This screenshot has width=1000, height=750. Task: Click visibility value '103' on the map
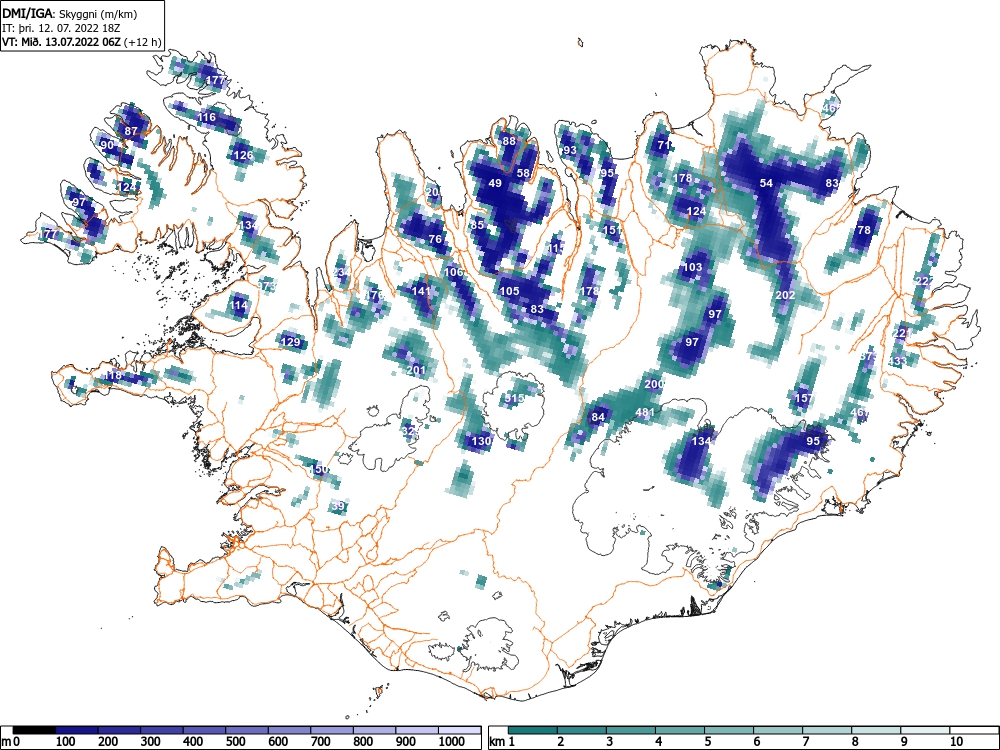pos(693,267)
